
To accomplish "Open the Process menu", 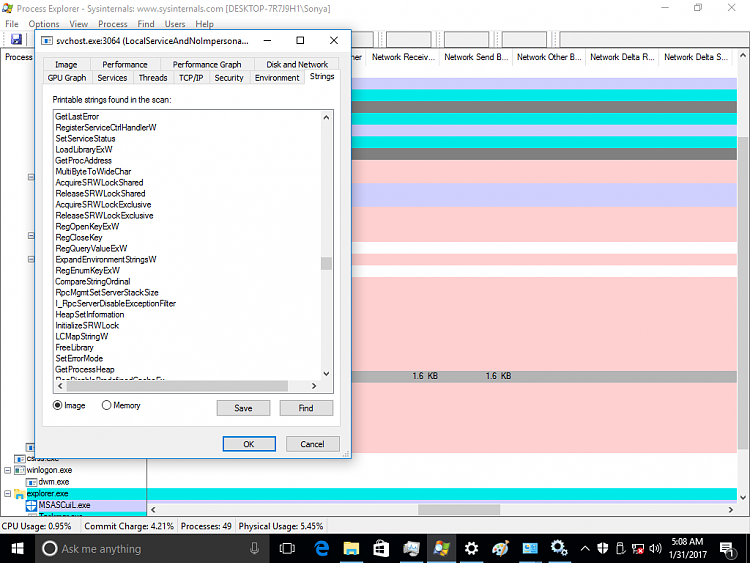I will click(113, 24).
